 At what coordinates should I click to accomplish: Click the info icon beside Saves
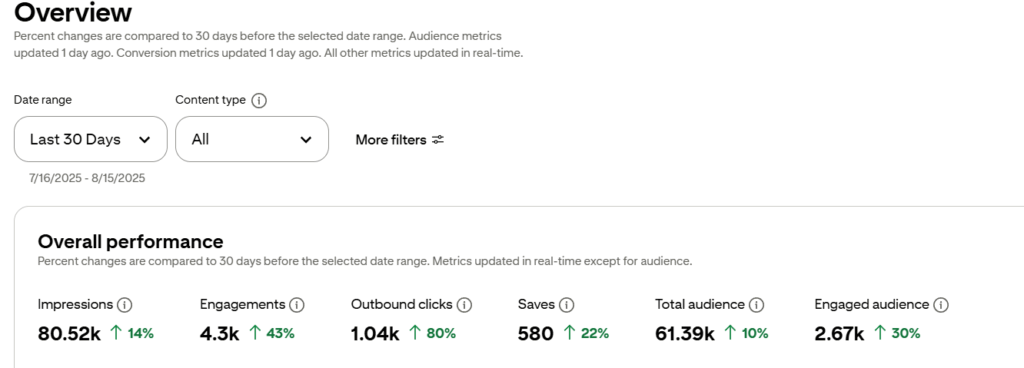point(566,305)
